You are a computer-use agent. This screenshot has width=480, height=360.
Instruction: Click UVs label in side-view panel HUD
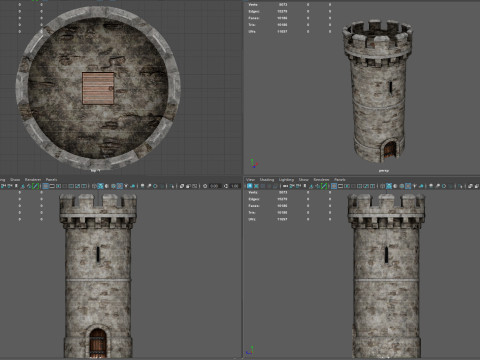[x=252, y=219]
